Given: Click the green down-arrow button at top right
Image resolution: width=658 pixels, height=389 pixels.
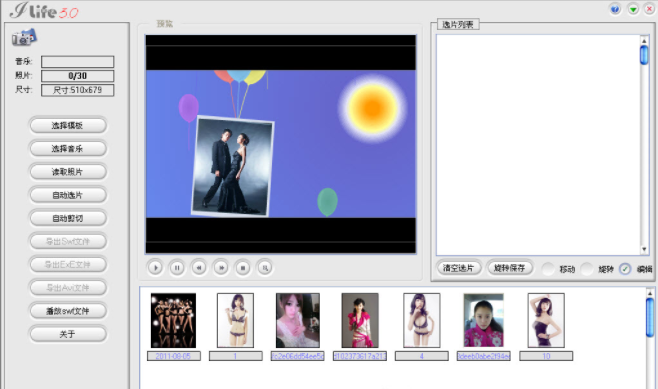Looking at the screenshot, I should (633, 9).
